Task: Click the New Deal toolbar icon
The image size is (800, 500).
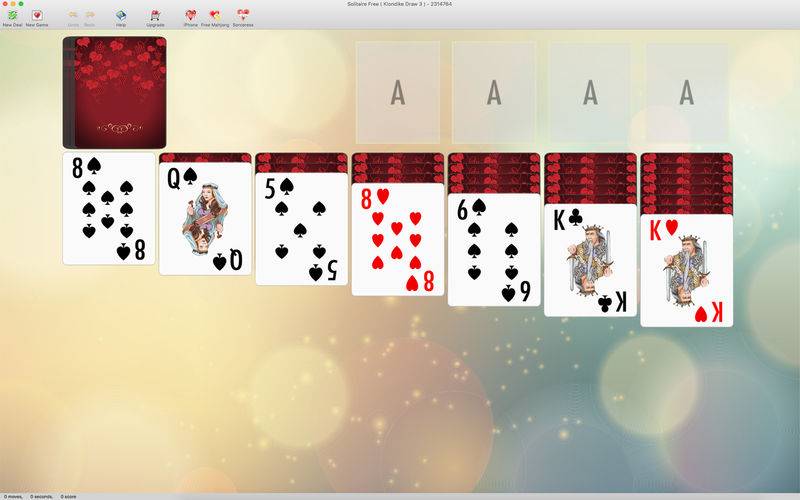Action: (12, 15)
